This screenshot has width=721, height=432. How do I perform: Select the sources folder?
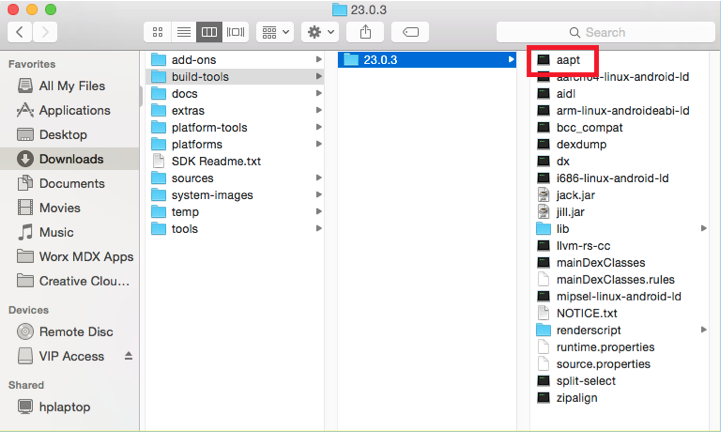click(235, 178)
